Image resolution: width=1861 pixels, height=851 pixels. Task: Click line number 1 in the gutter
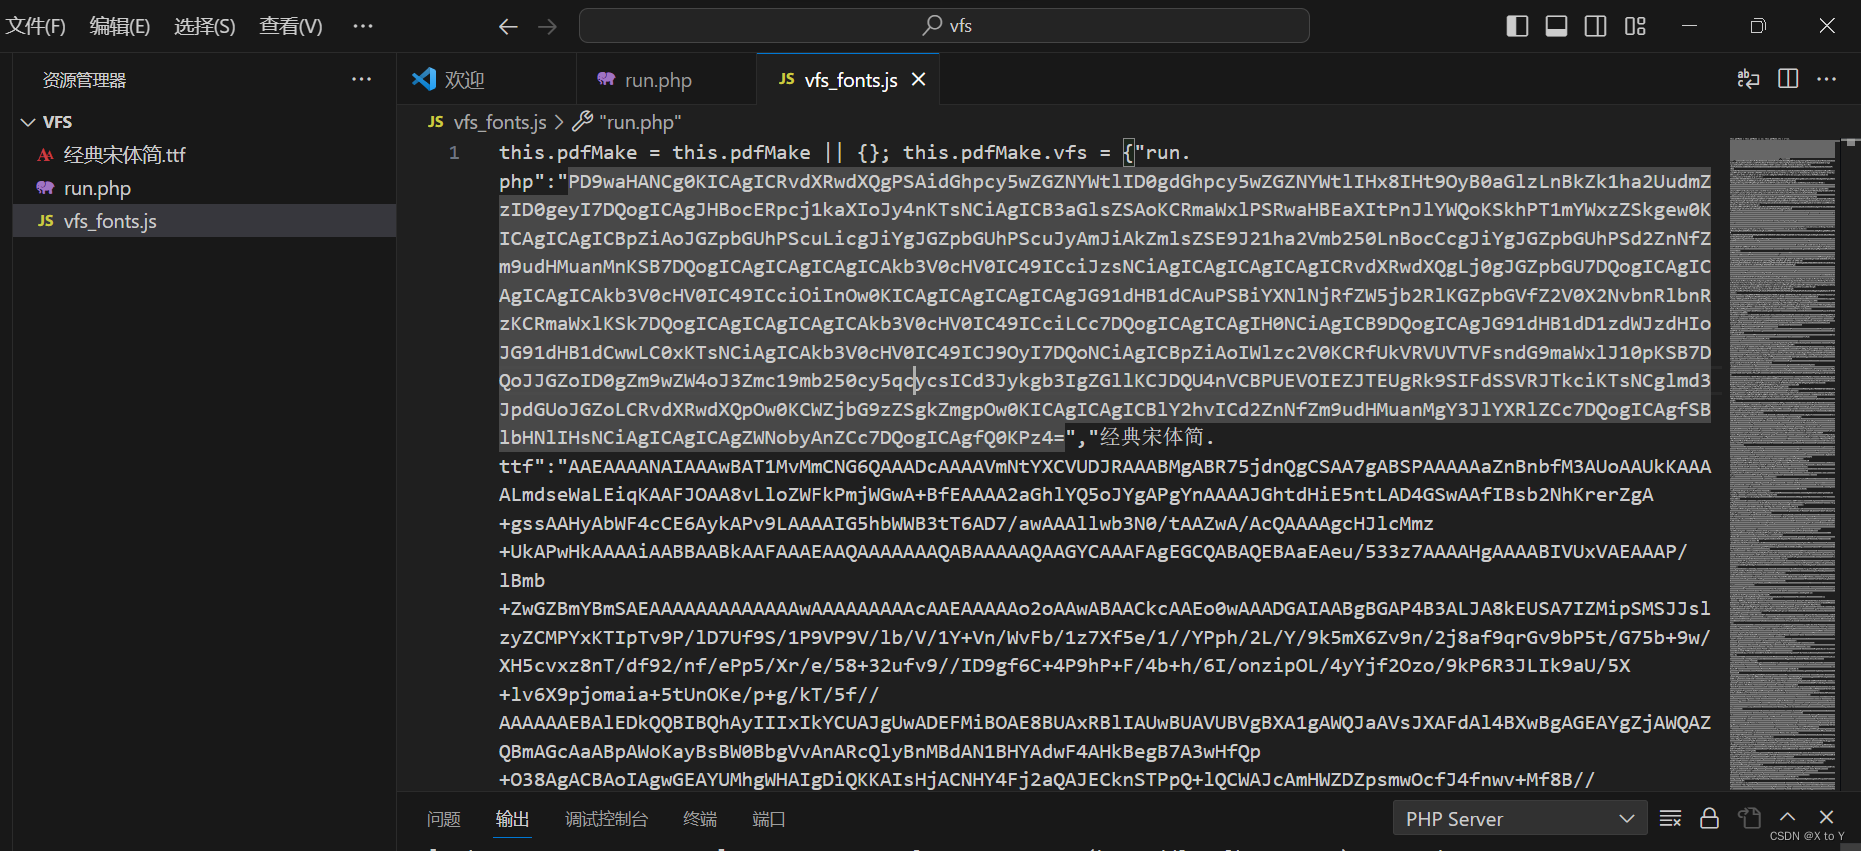click(454, 153)
